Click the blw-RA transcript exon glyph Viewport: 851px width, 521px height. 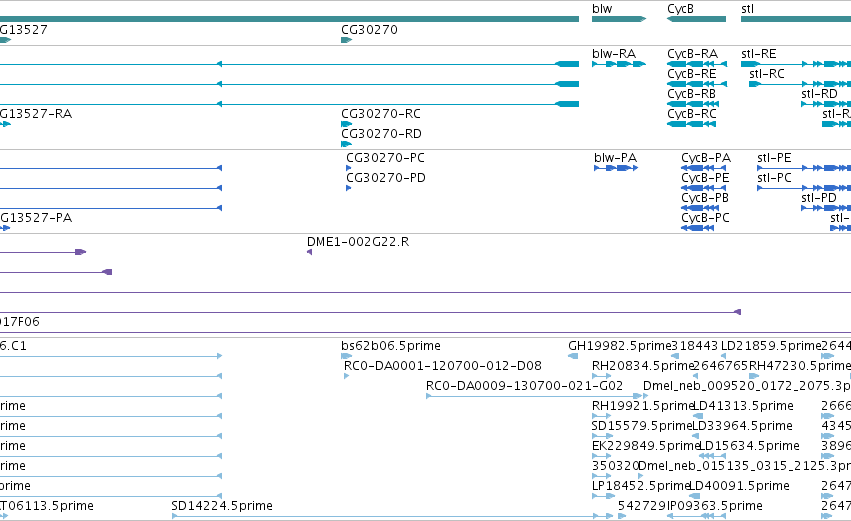point(619,64)
